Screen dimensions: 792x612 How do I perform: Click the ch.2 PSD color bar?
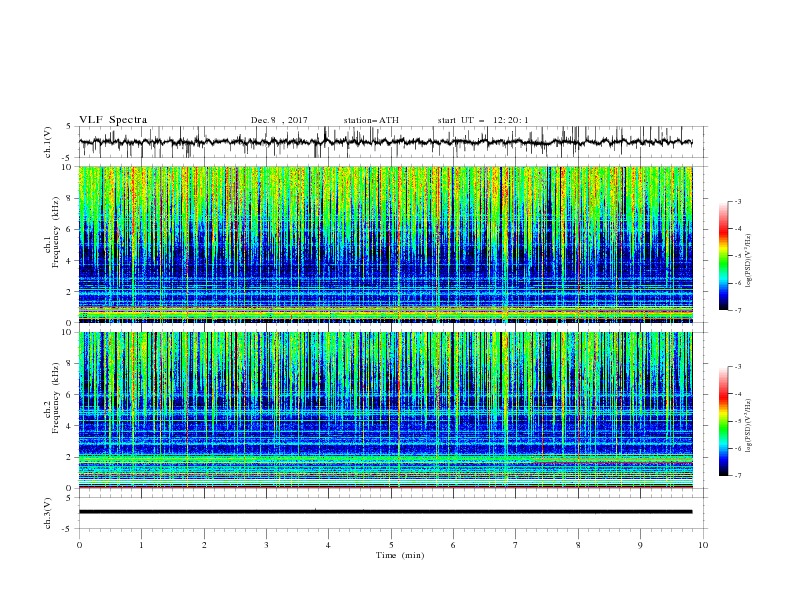723,421
